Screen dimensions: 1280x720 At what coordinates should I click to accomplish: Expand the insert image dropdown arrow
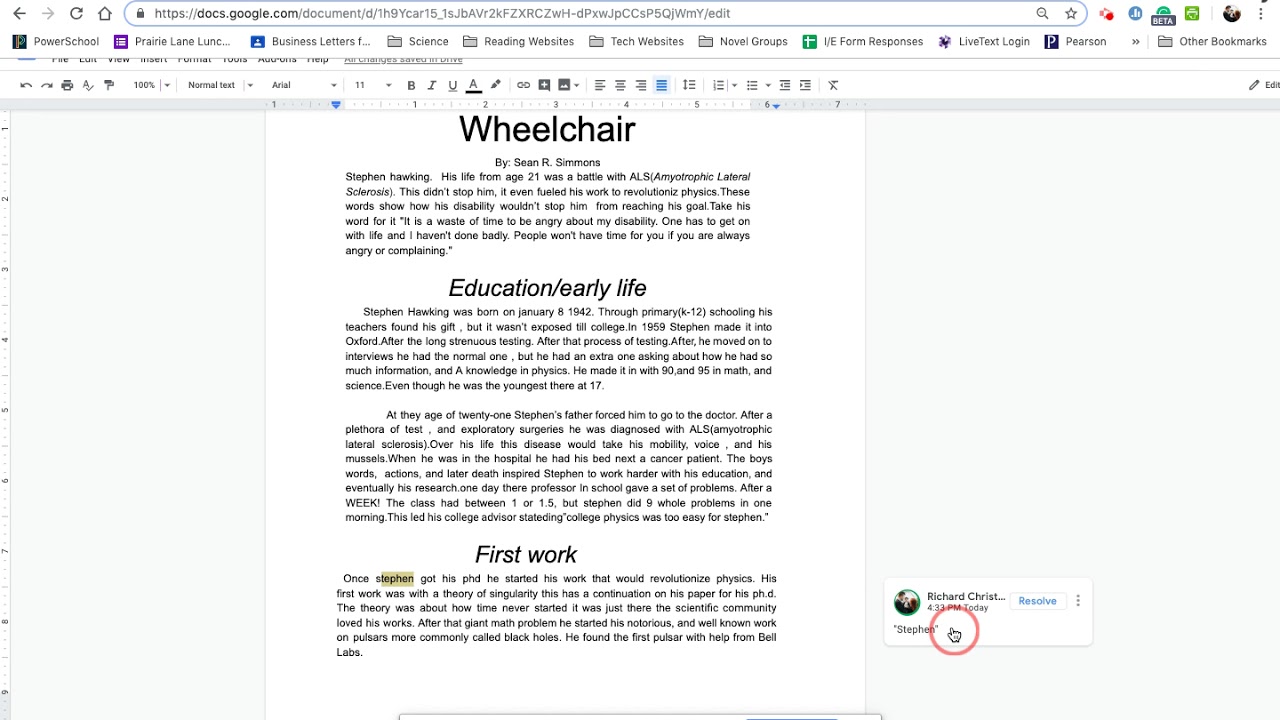(x=579, y=85)
